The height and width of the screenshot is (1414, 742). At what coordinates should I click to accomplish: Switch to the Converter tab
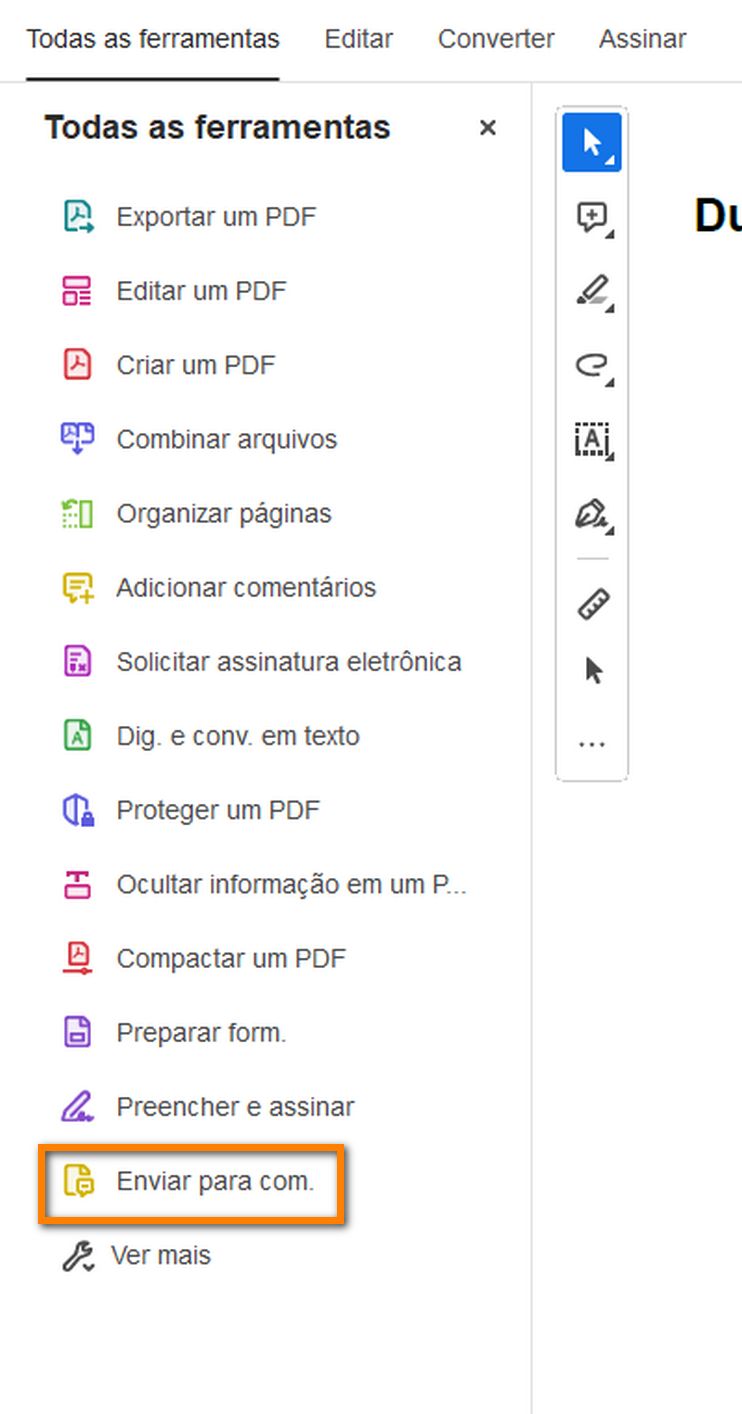[x=495, y=38]
